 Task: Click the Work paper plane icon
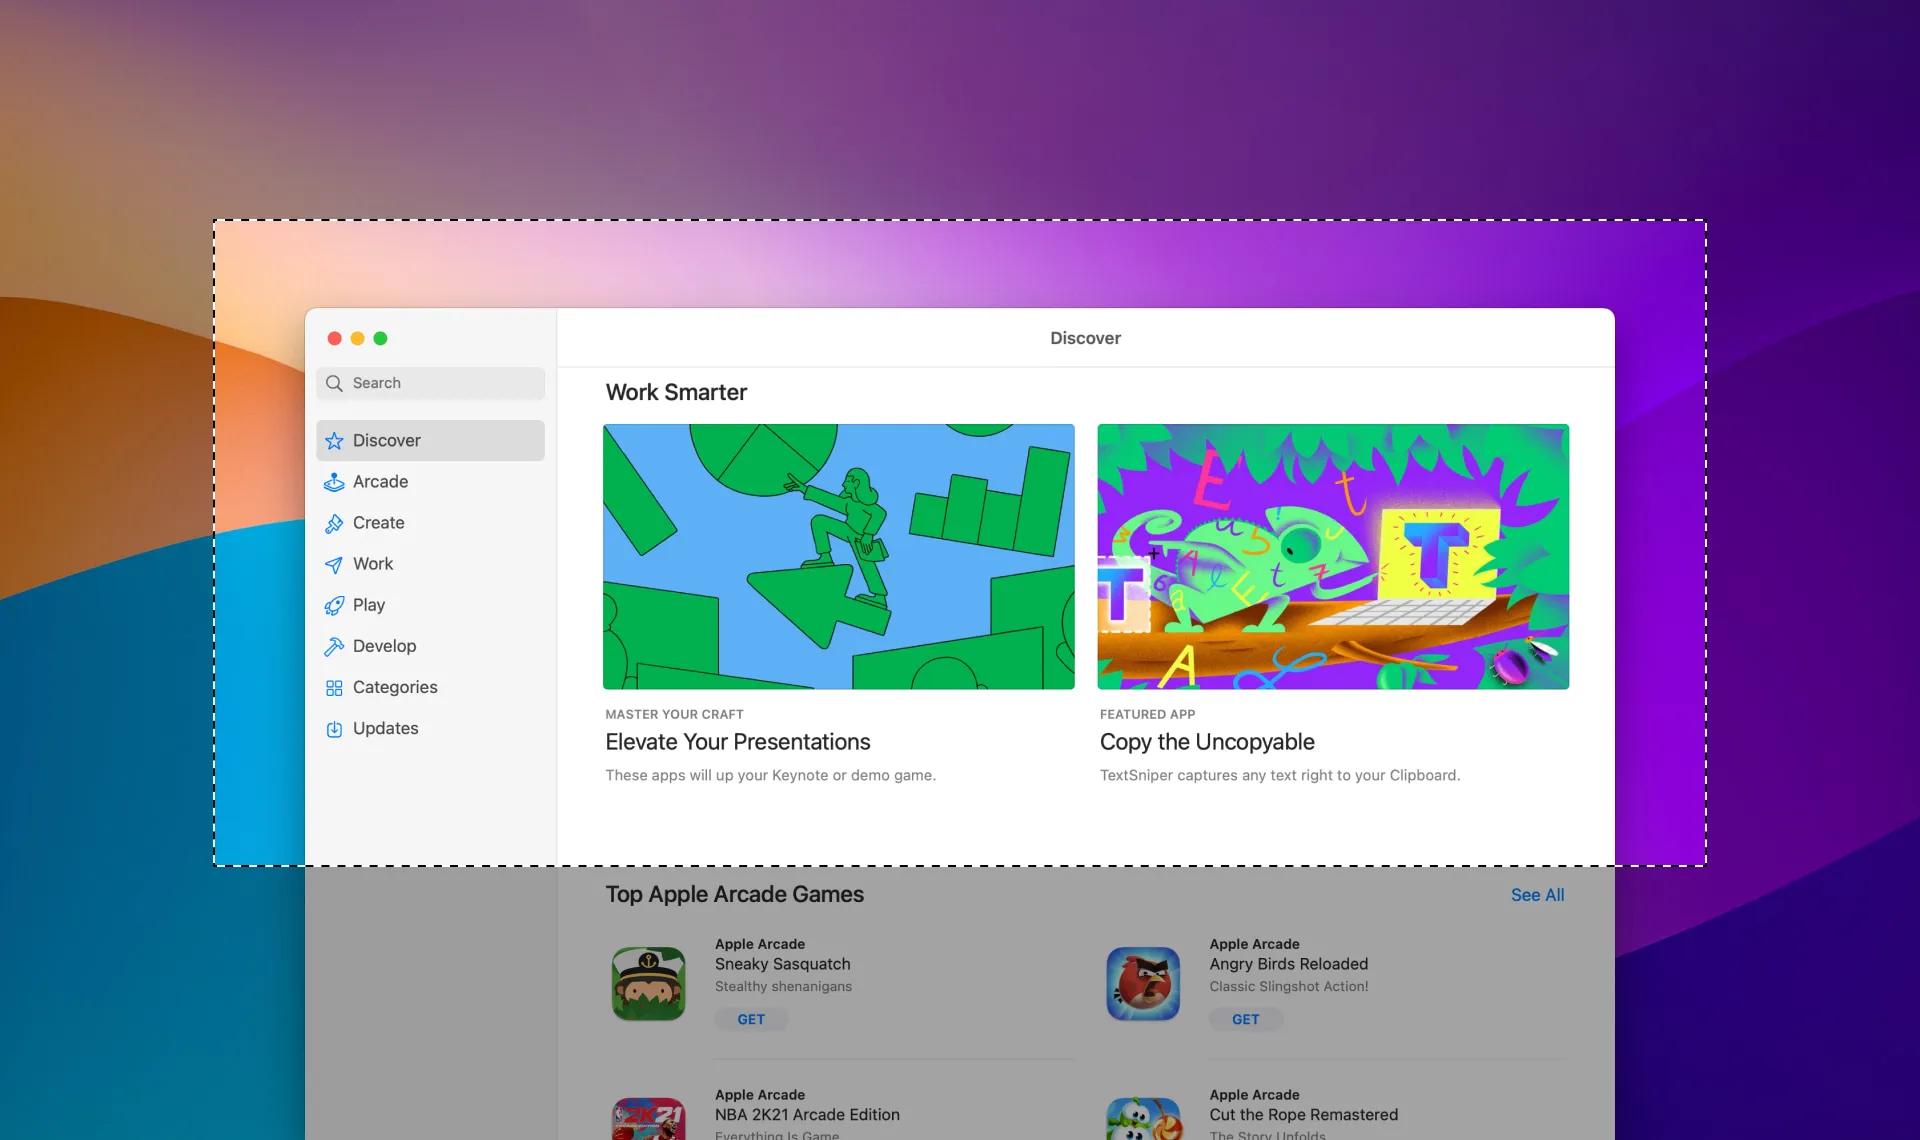point(334,565)
